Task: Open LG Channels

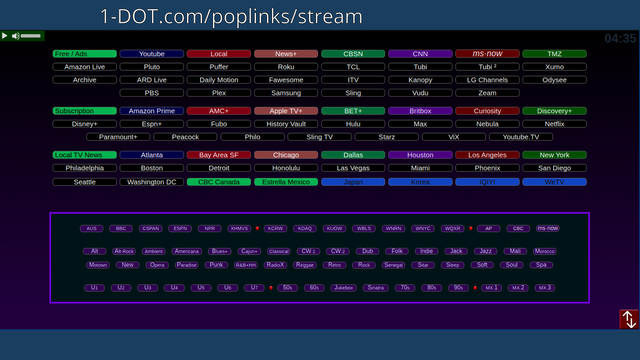Action: (487, 80)
